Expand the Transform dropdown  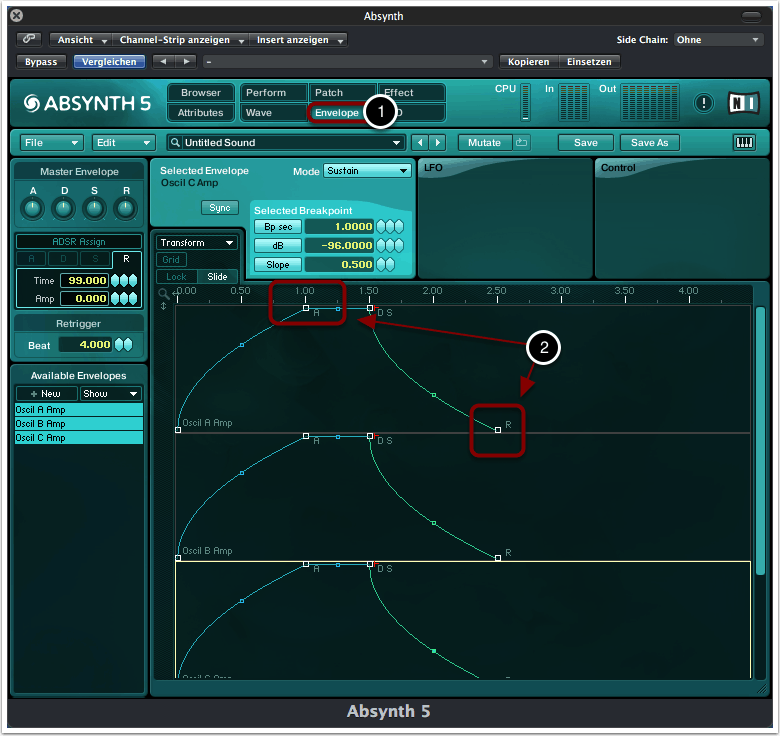tap(196, 242)
